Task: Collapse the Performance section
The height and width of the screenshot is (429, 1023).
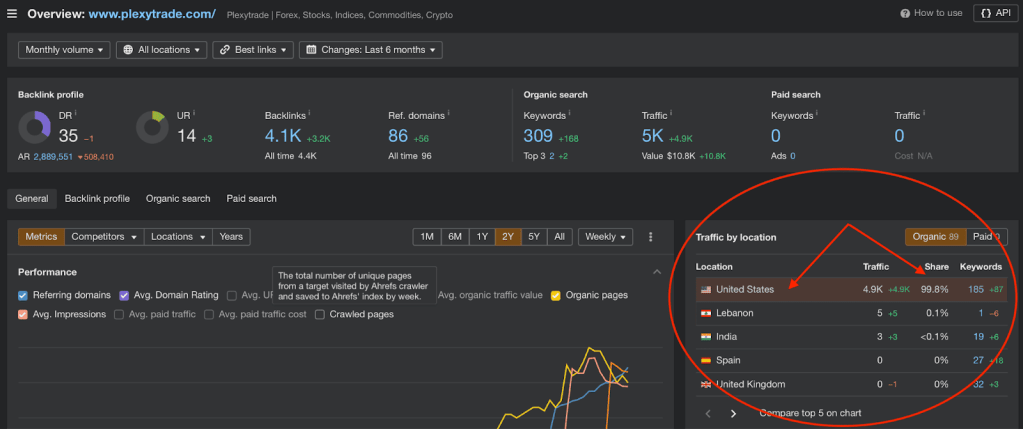Action: (657, 272)
